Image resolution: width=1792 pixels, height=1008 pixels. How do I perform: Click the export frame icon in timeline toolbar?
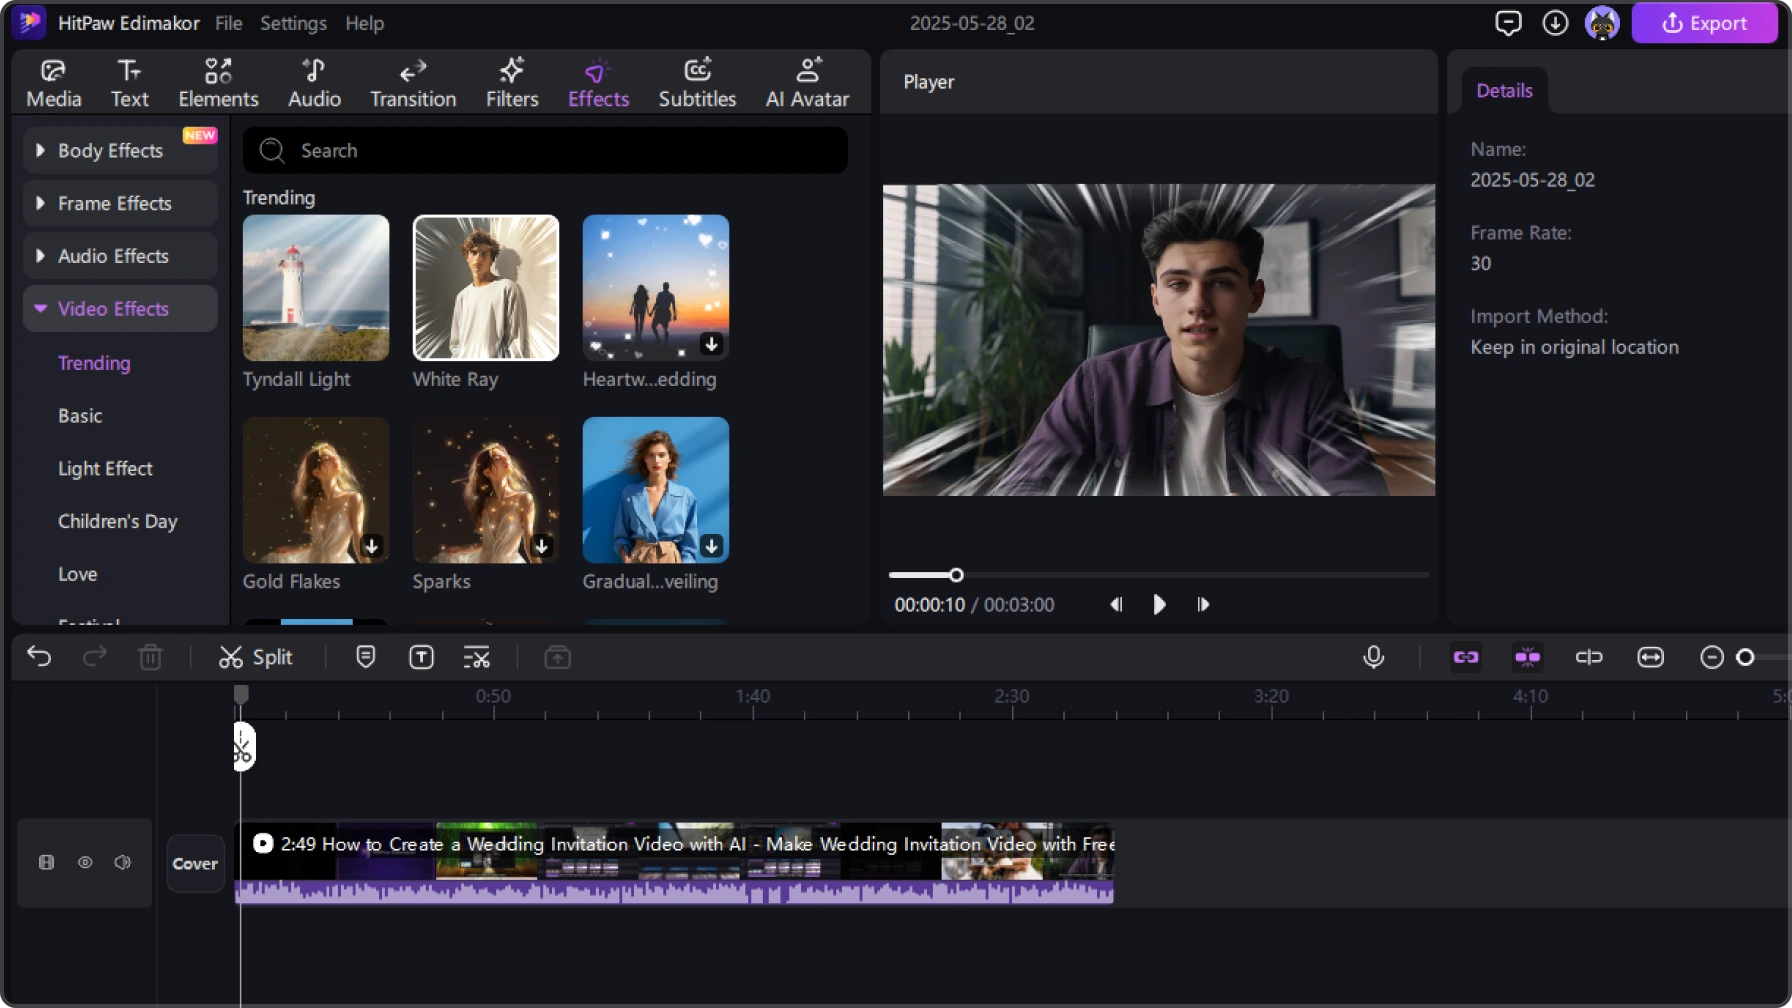[x=557, y=657]
